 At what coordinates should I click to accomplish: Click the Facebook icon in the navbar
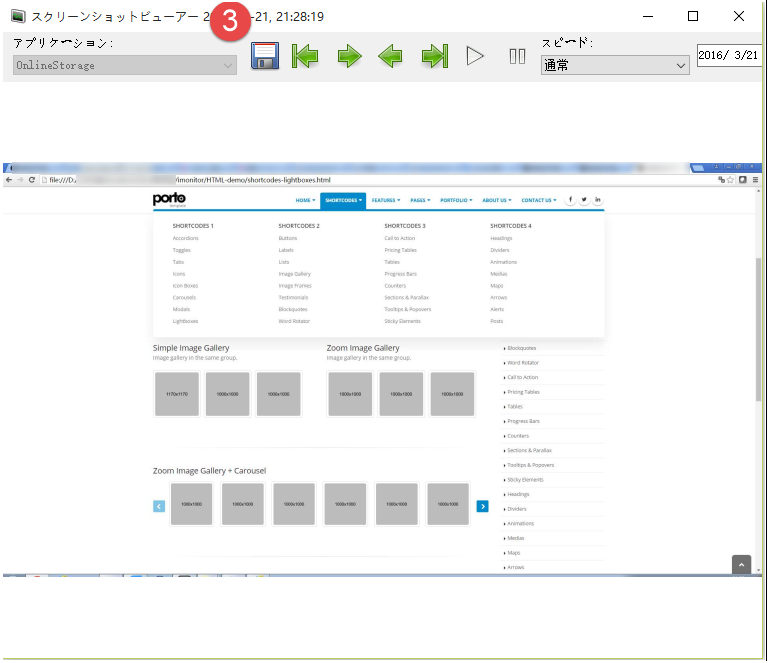(571, 200)
